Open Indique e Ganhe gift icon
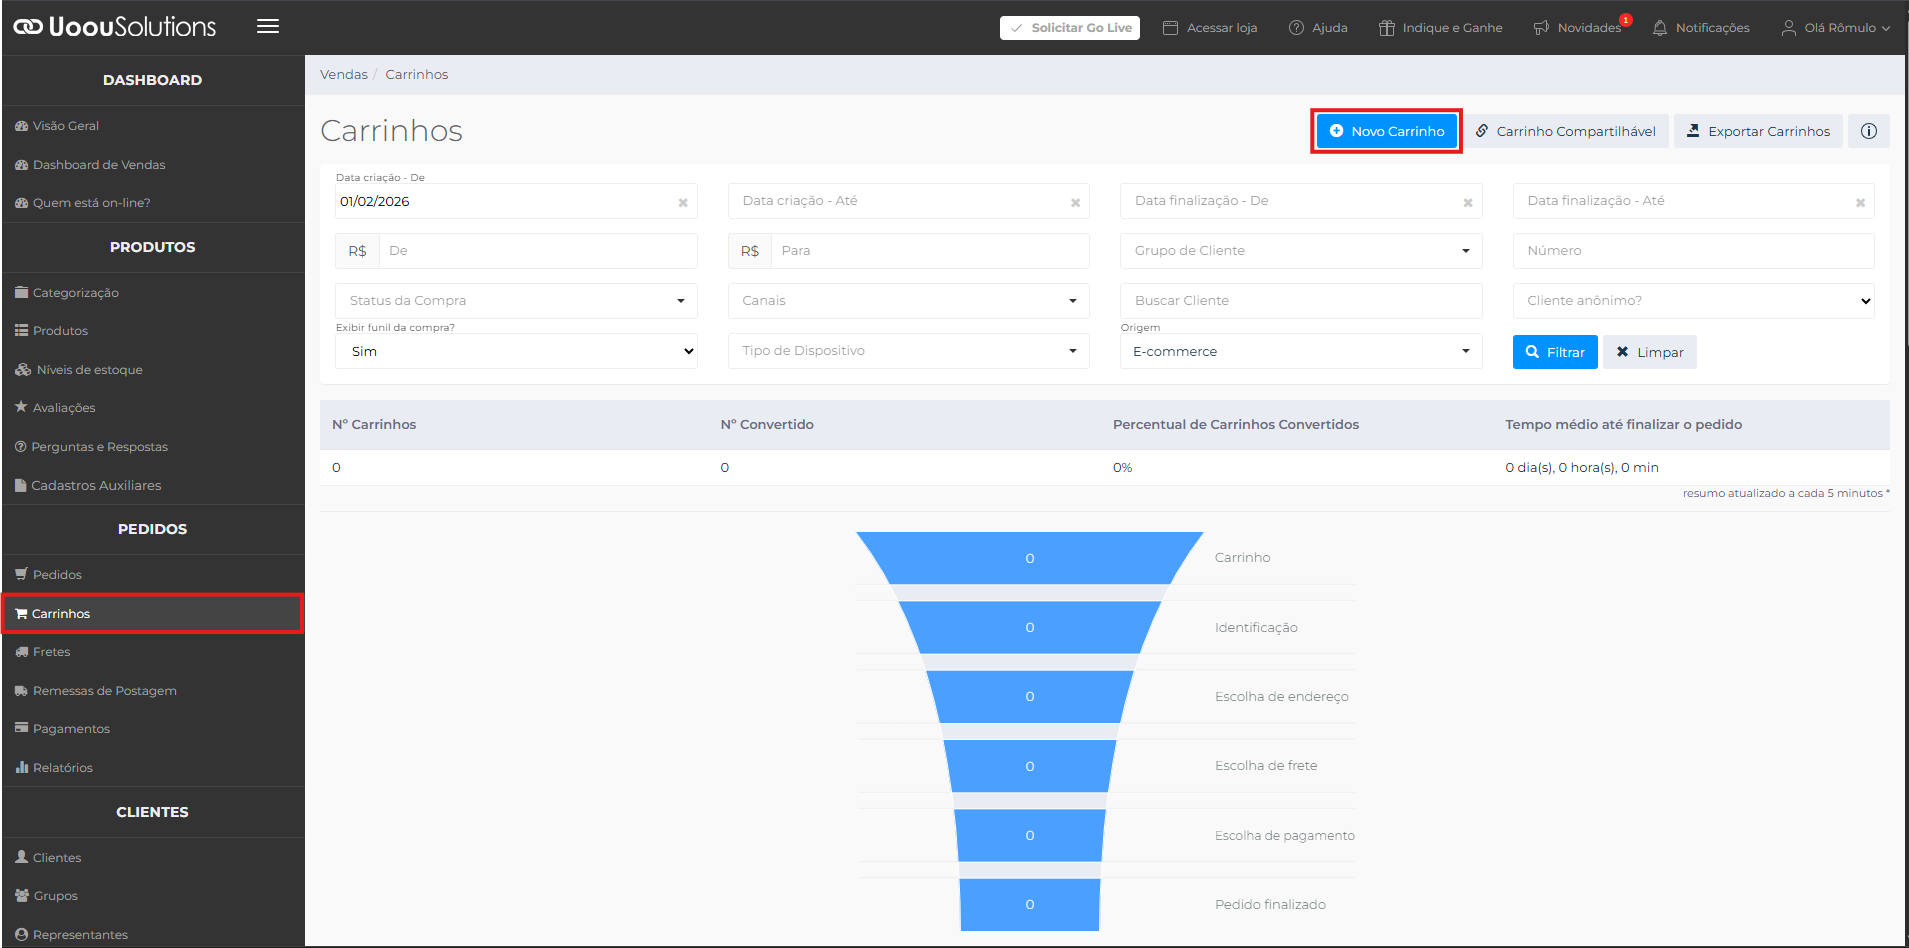The width and height of the screenshot is (1909, 948). 1386,28
